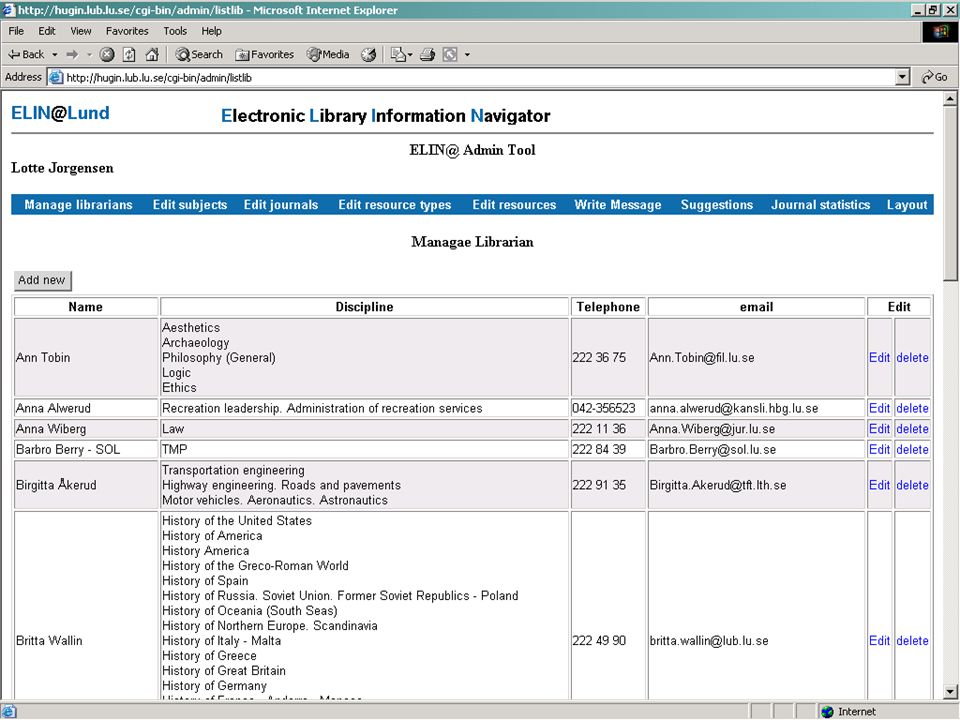Screen dimensions: 960x720
Task: Edit the Britta Wallin entry
Action: (879, 640)
